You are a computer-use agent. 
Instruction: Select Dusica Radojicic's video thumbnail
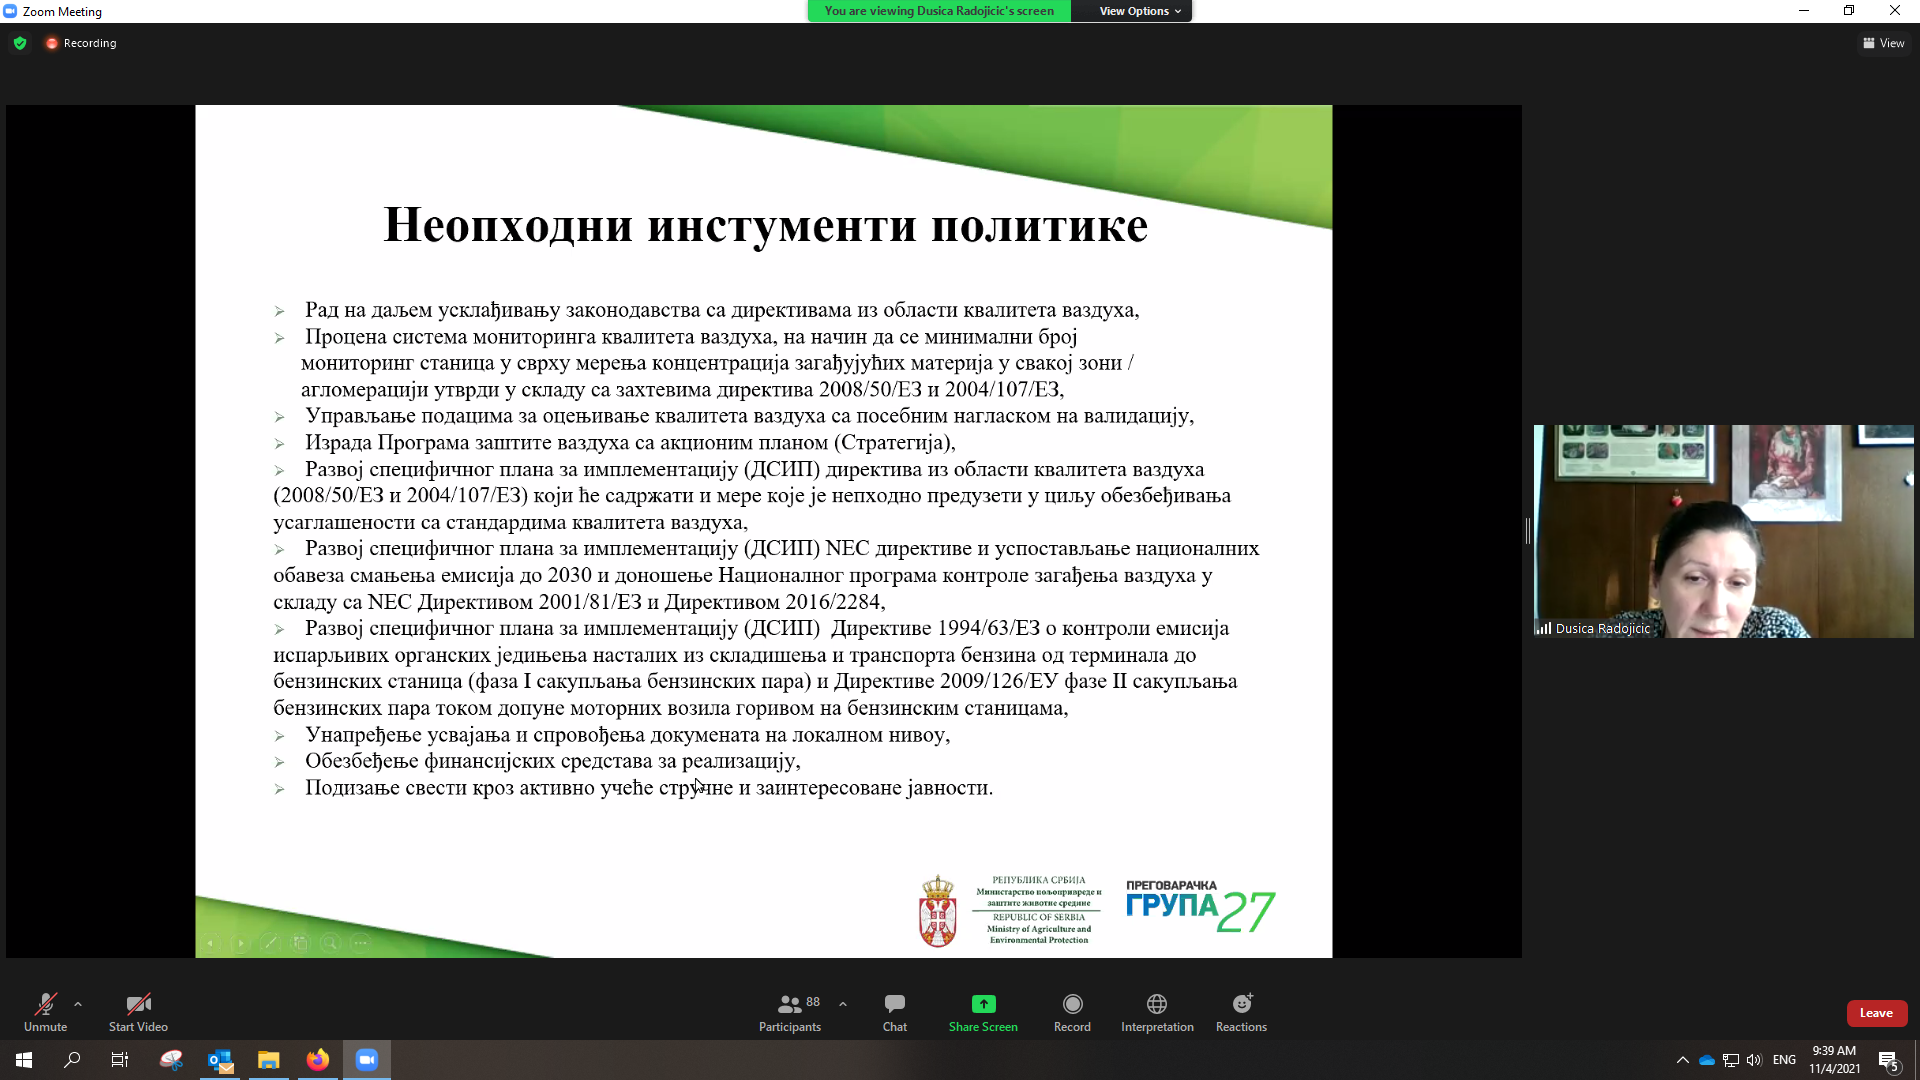[x=1723, y=531]
